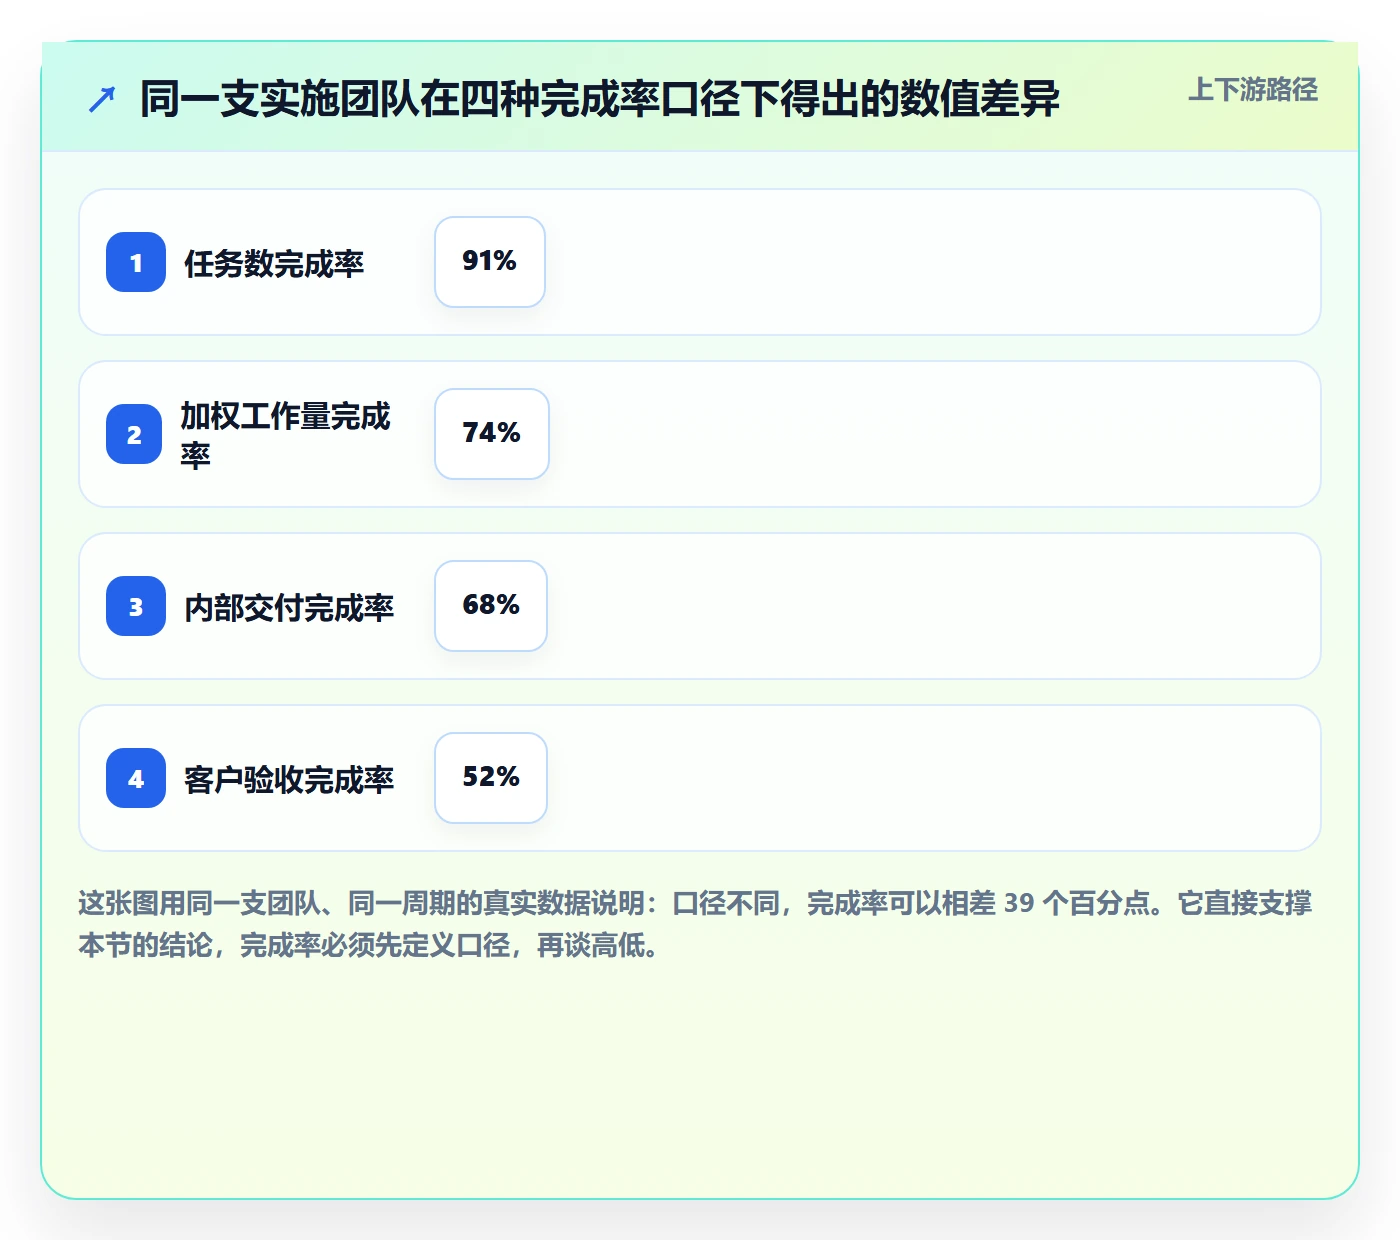Screen dimensions: 1400x1240
Task: Click the 74% value box
Action: click(492, 434)
